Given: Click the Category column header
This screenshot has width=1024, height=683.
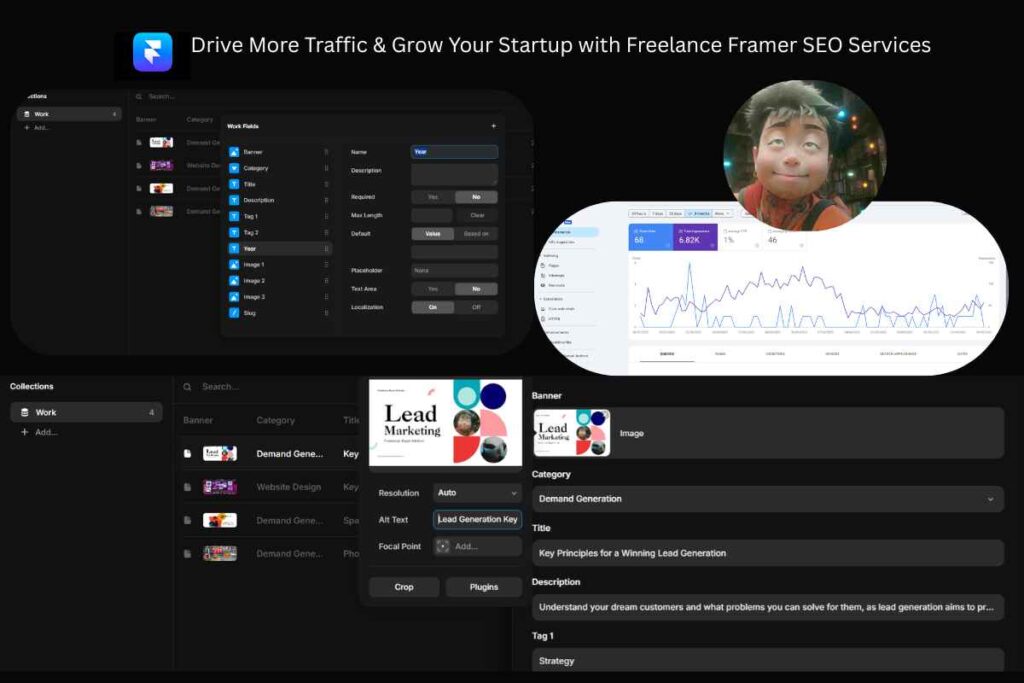Looking at the screenshot, I should [276, 421].
